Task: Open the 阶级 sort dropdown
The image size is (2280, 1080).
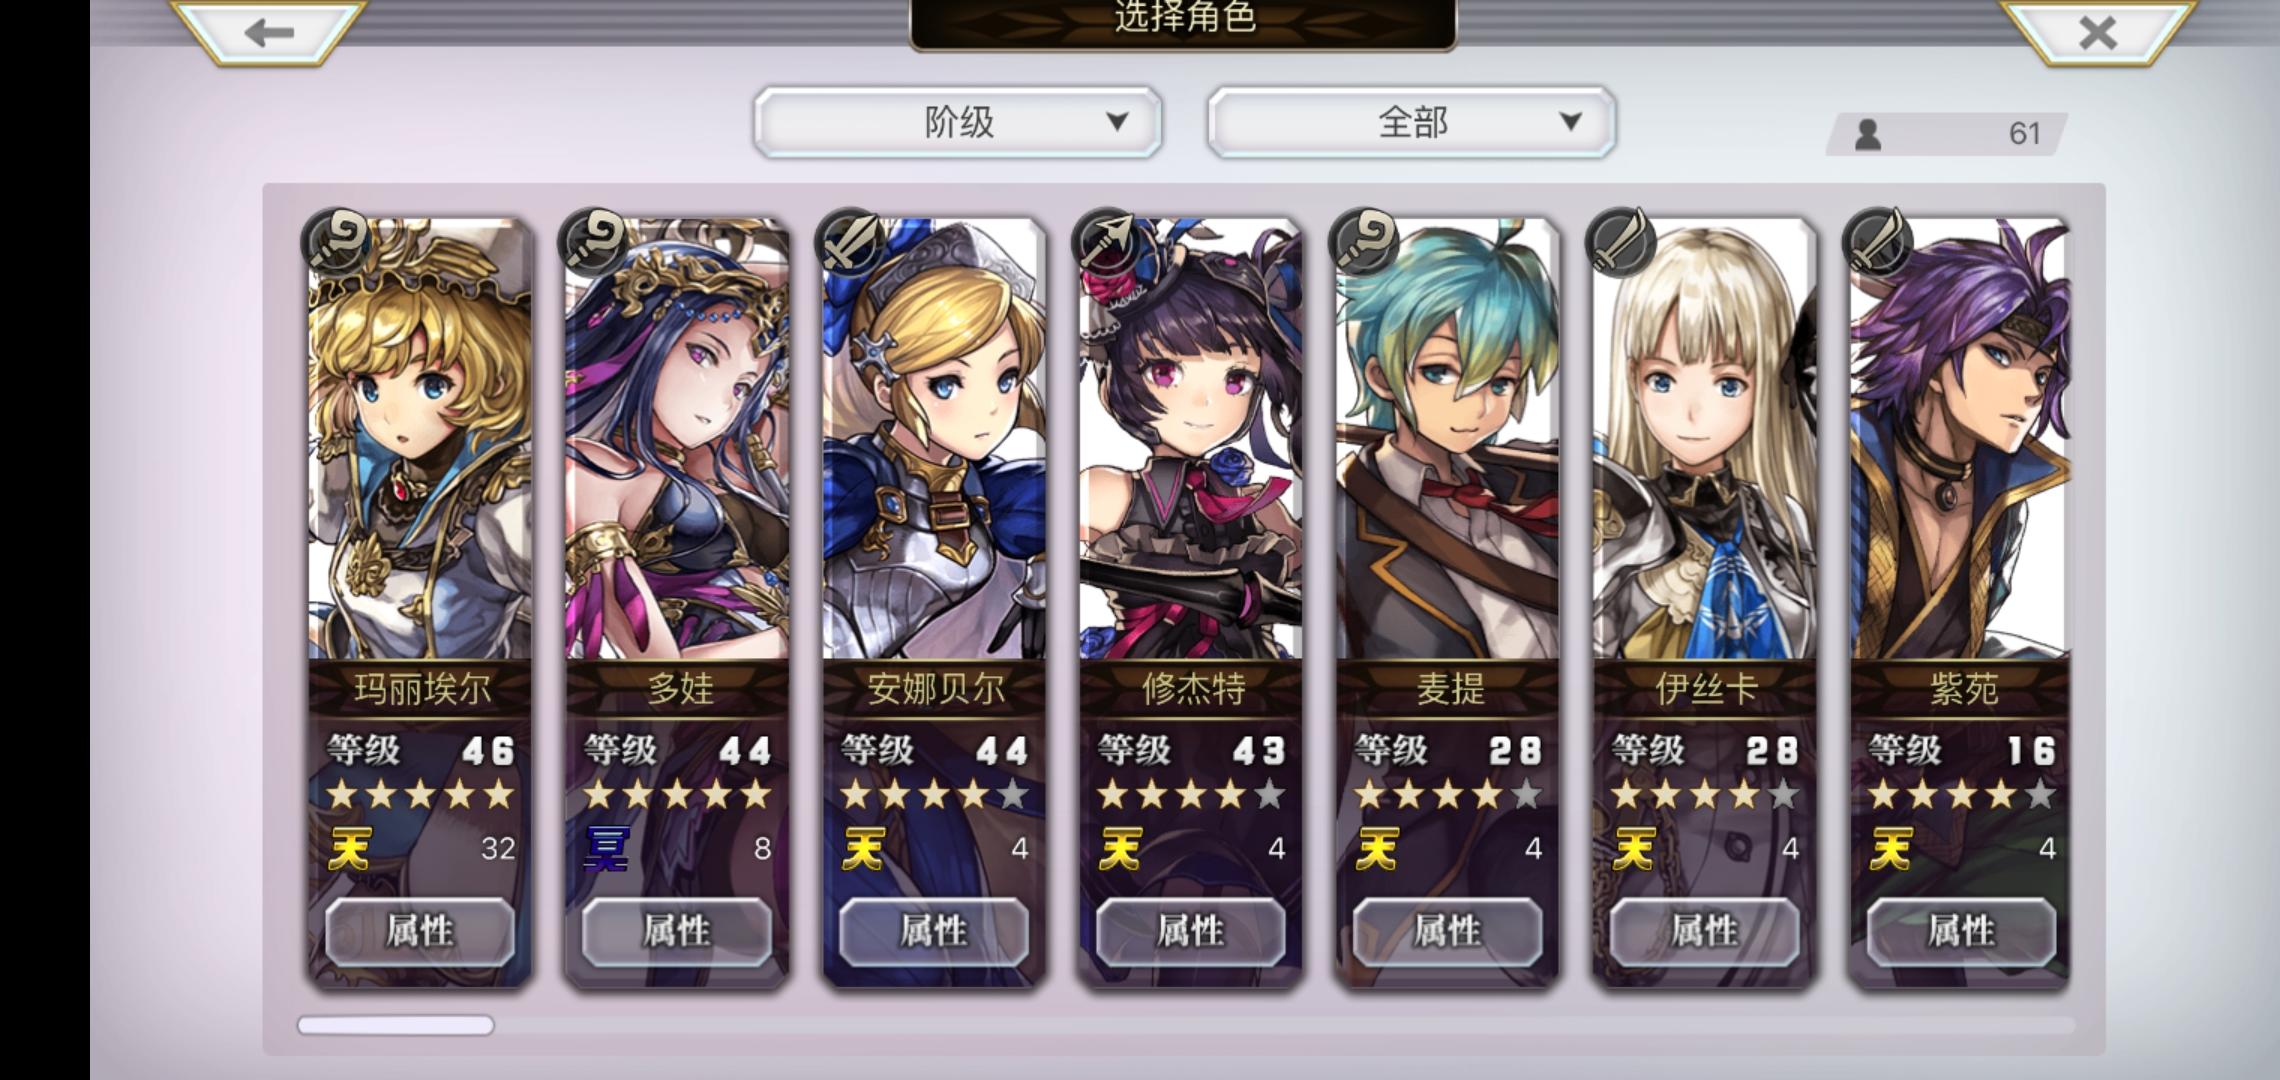Action: 958,122
